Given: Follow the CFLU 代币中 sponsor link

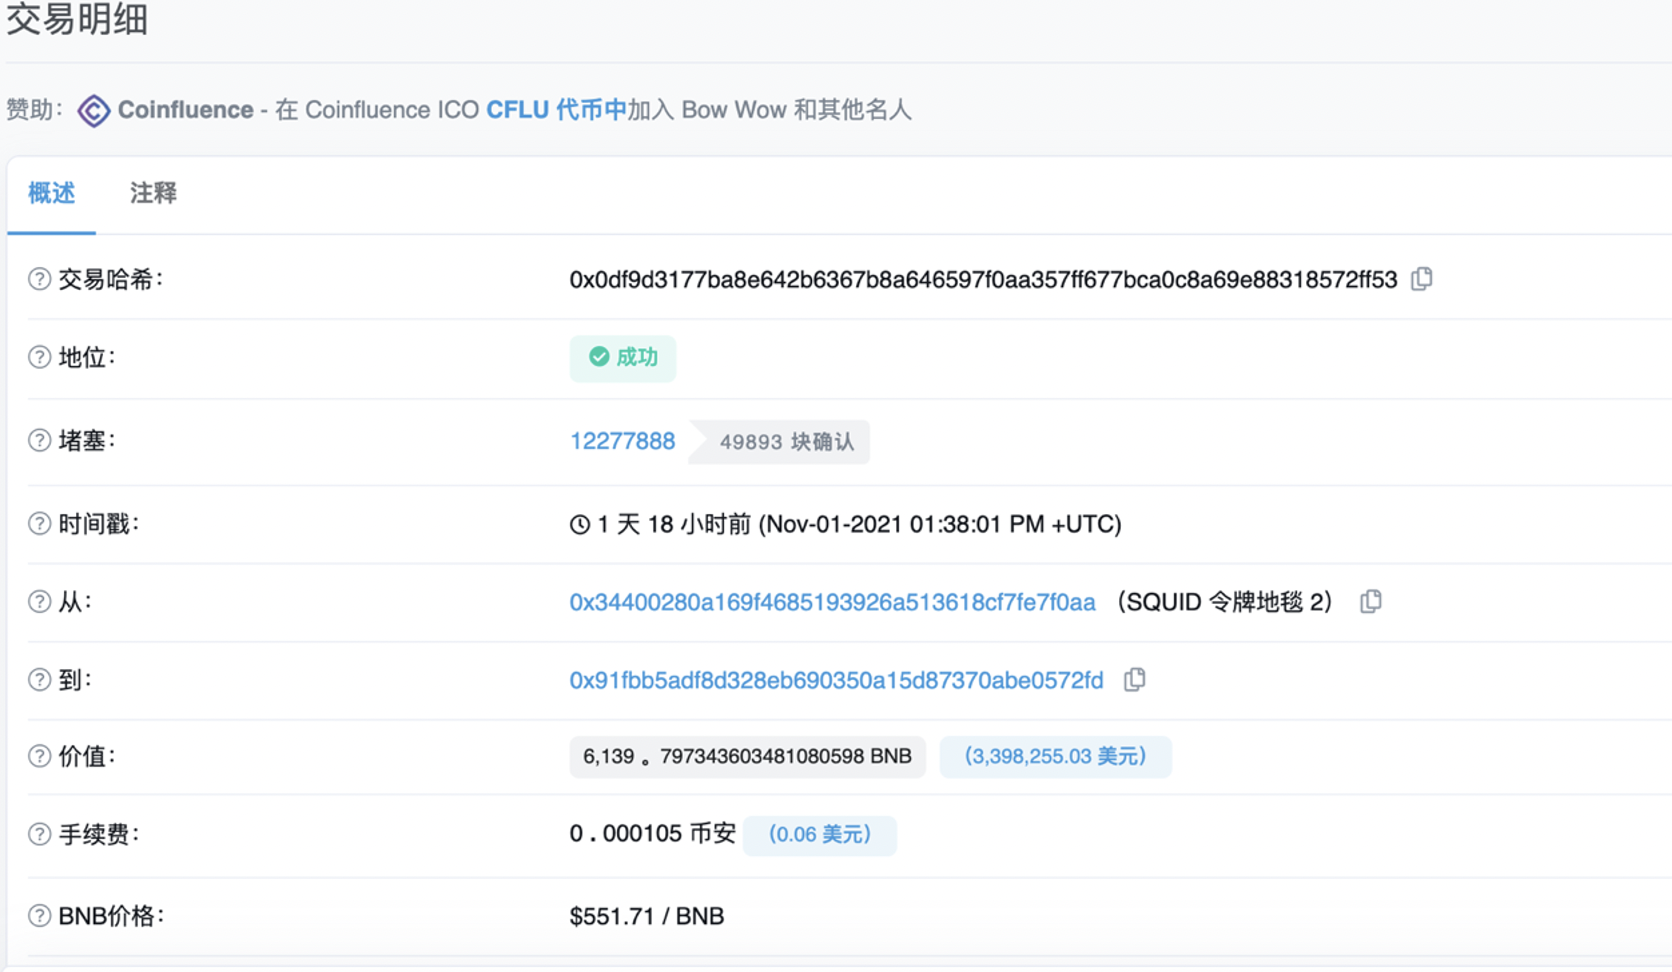Looking at the screenshot, I should pyautogui.click(x=556, y=110).
